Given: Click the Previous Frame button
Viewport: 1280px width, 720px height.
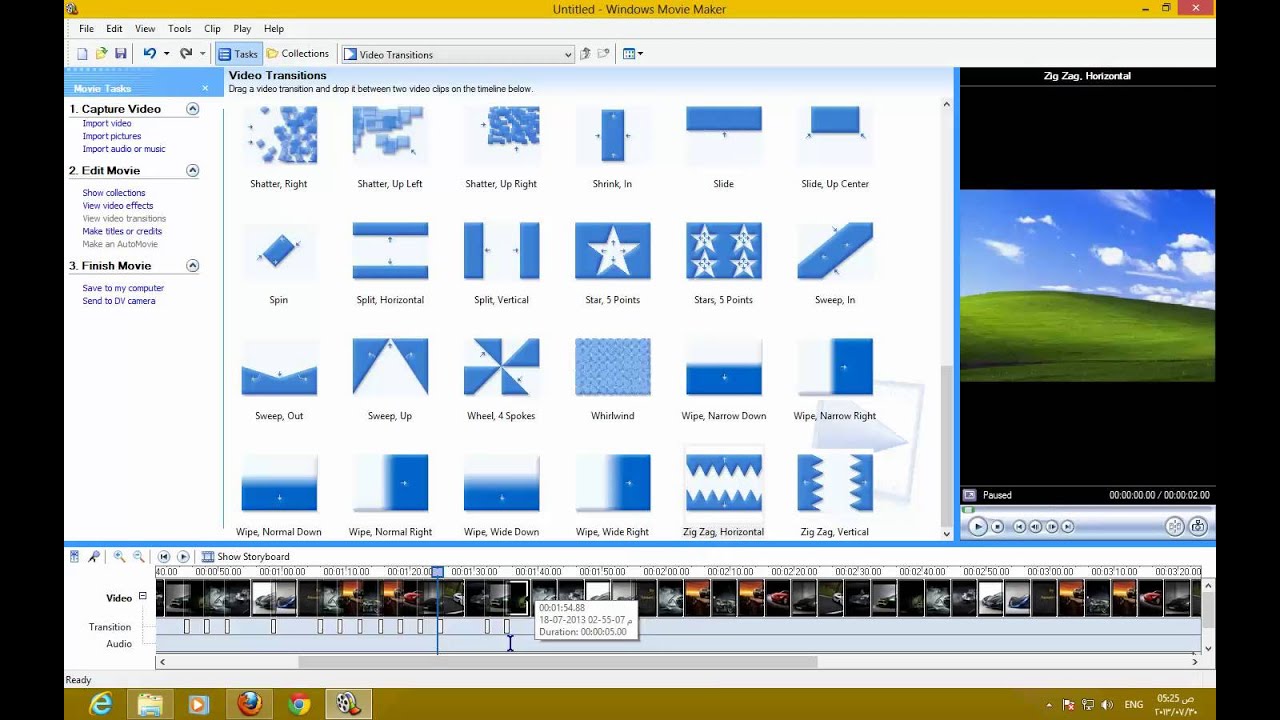Looking at the screenshot, I should pyautogui.click(x=1035, y=526).
